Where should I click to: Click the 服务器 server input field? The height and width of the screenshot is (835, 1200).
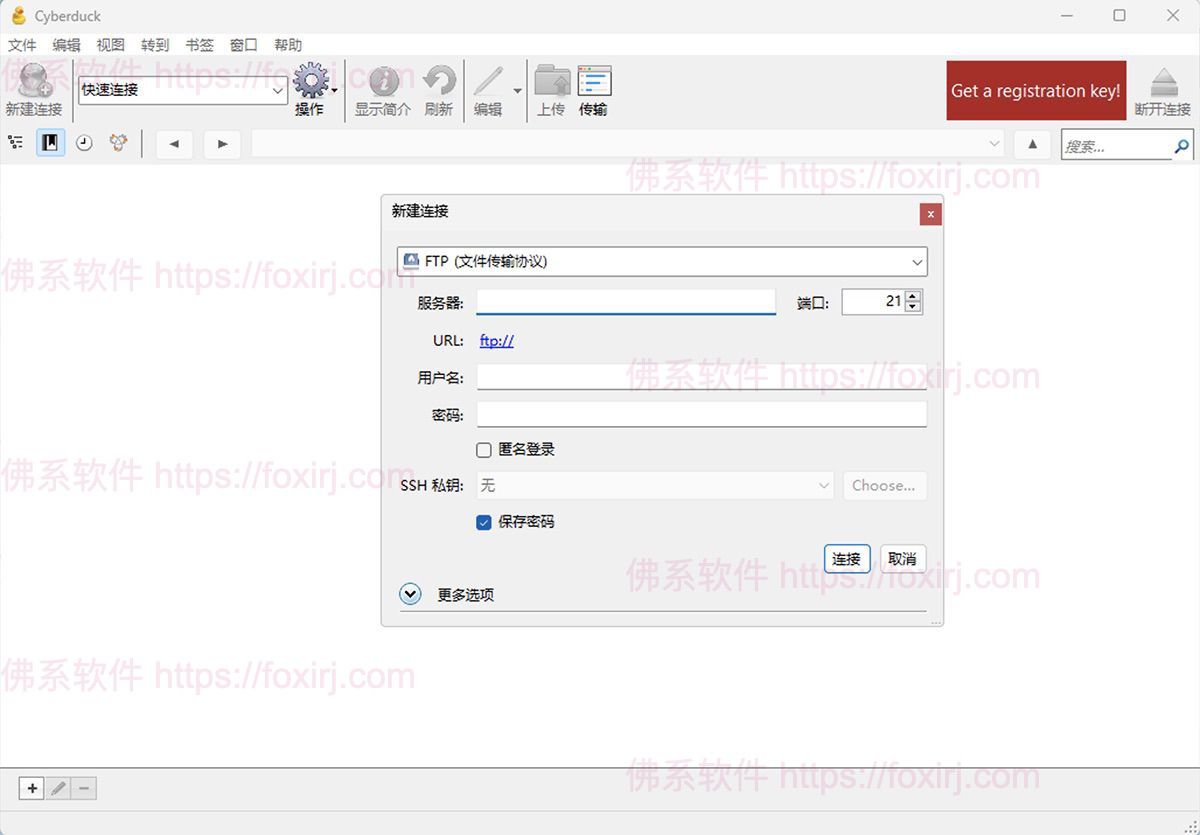coord(625,300)
